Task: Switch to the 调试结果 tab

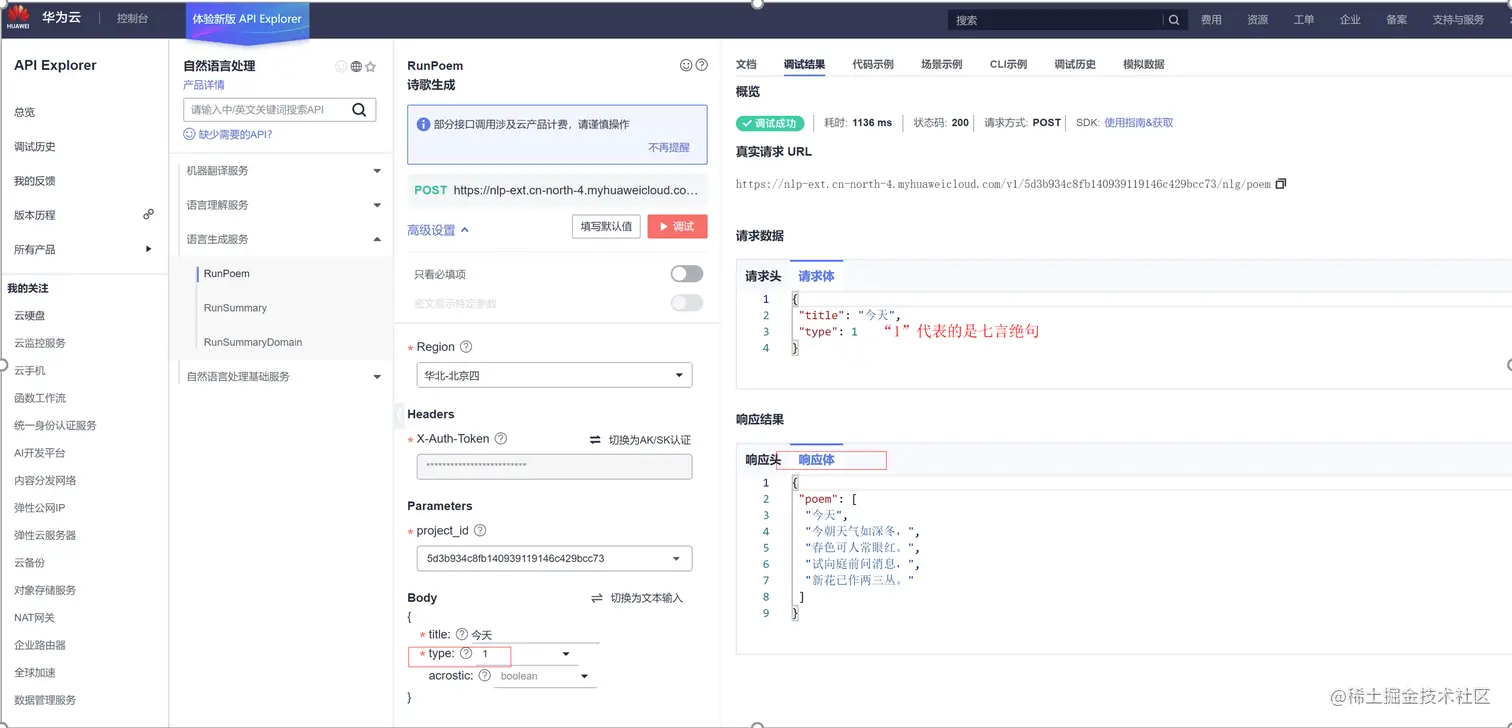Action: pyautogui.click(x=804, y=64)
